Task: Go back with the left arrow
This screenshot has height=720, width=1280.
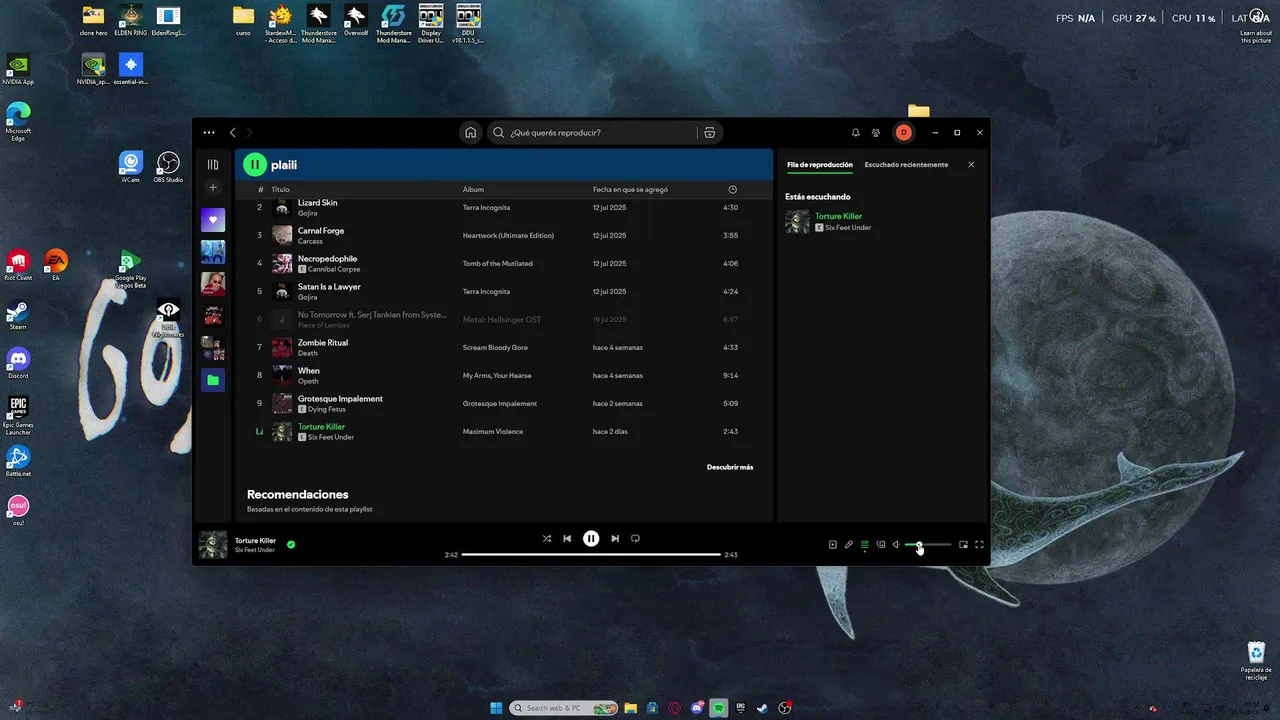Action: pos(233,132)
